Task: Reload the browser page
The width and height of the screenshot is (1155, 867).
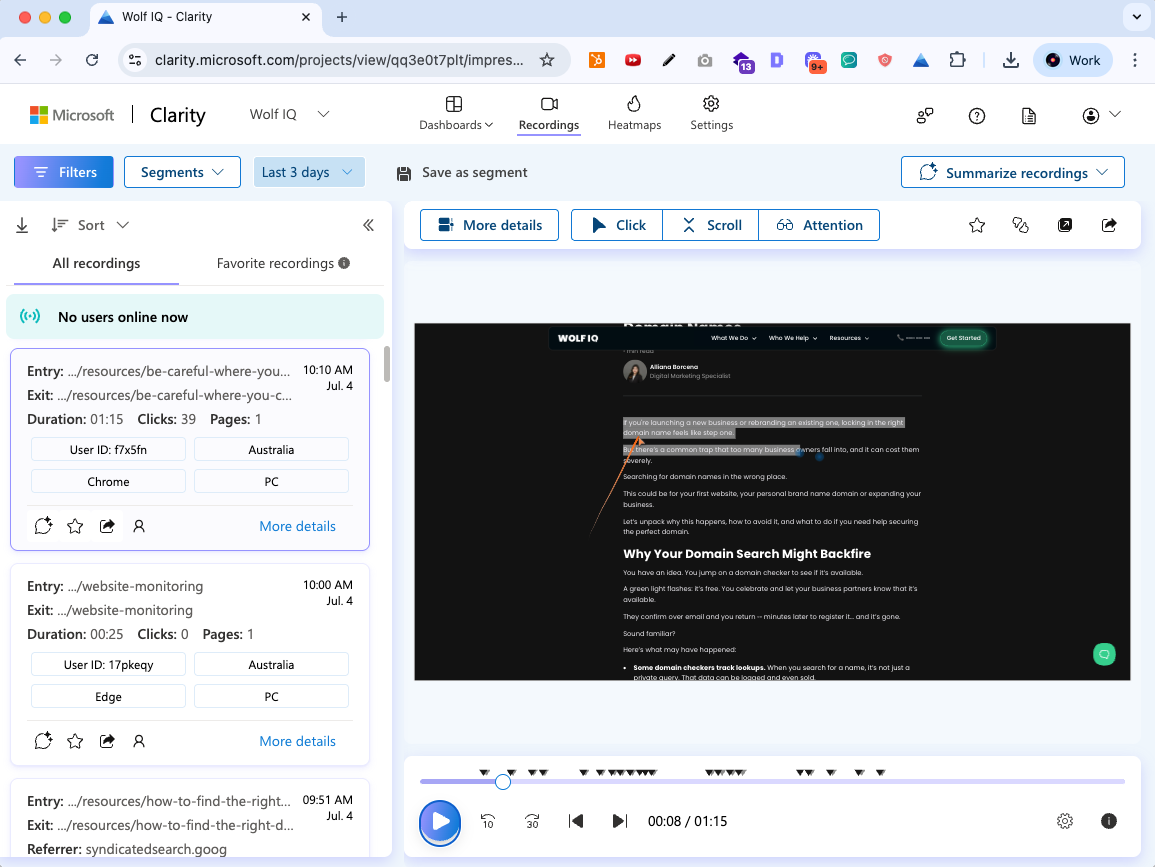Action: click(92, 60)
